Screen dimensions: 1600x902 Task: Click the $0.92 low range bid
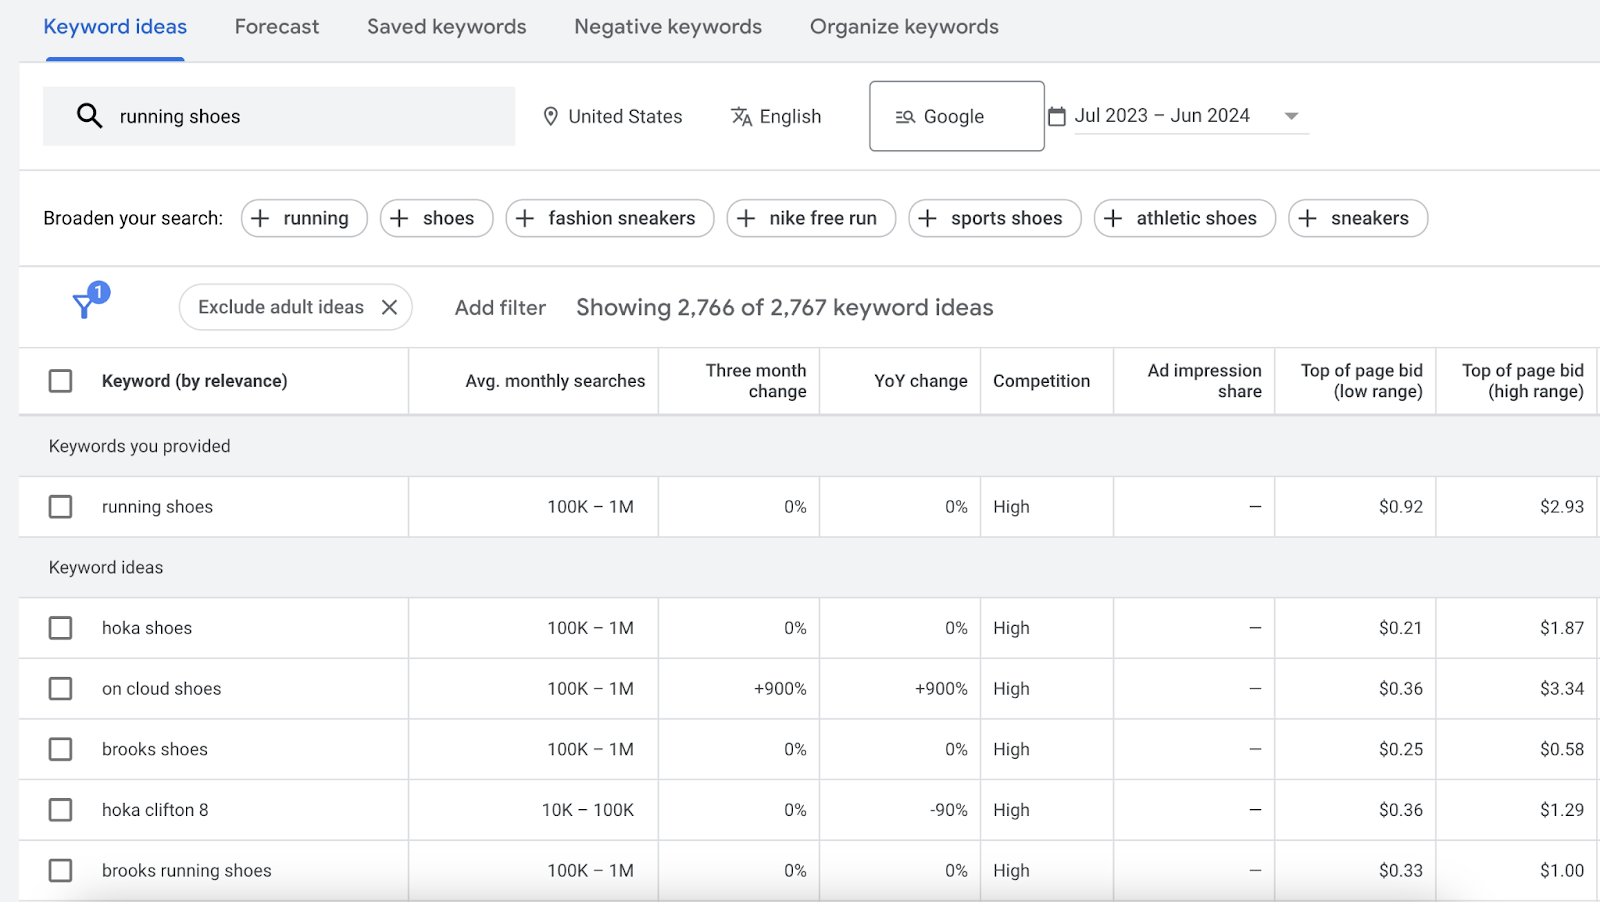[1401, 507]
